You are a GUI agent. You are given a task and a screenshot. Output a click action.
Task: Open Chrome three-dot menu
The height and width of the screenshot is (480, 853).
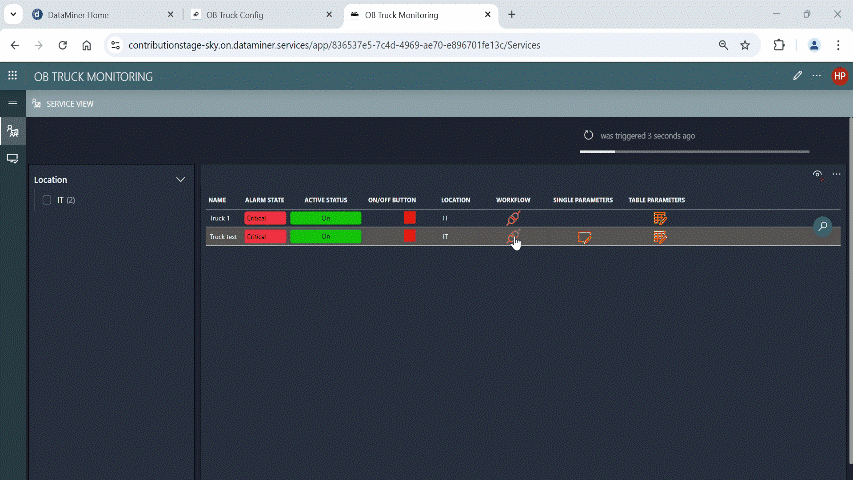(838, 45)
